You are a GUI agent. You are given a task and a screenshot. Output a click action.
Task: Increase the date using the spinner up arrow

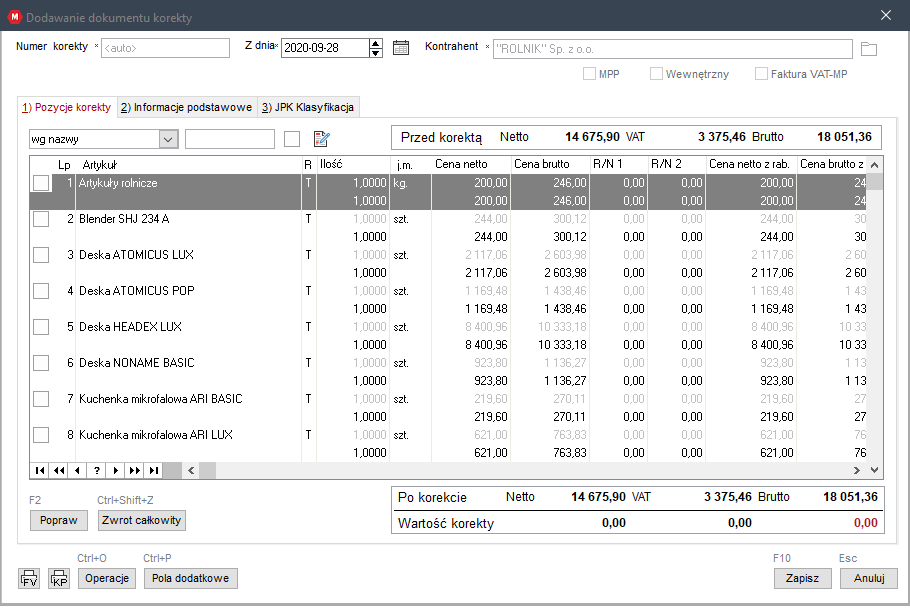pyautogui.click(x=376, y=43)
